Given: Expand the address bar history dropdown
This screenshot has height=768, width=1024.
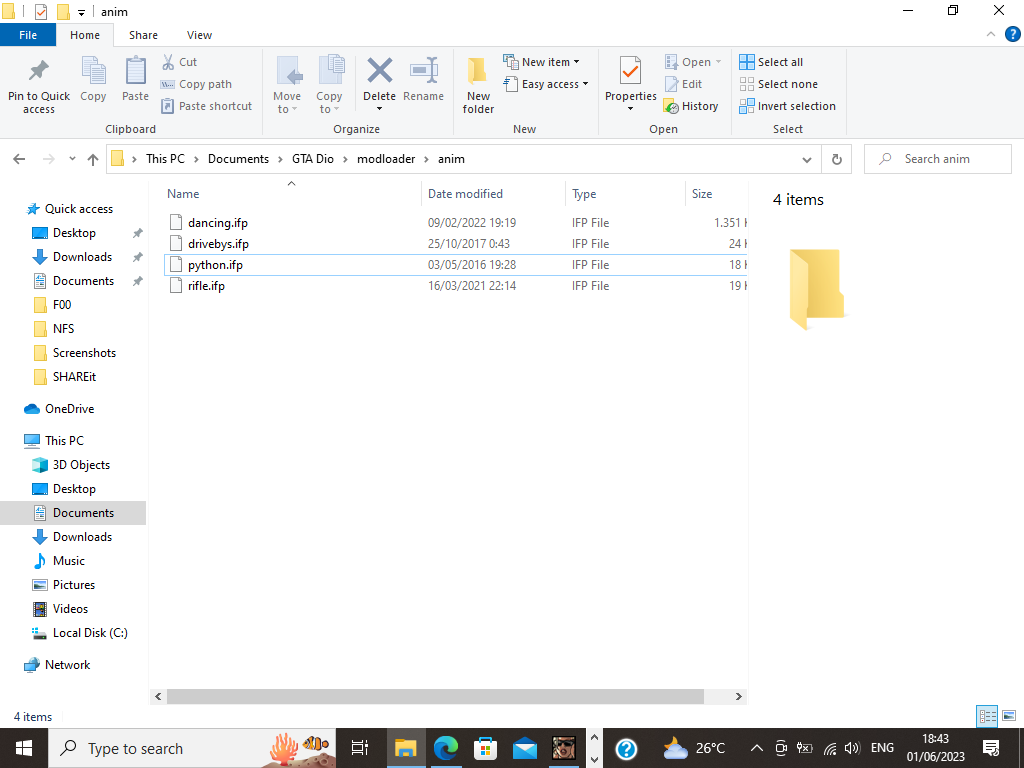Looking at the screenshot, I should coord(807,159).
